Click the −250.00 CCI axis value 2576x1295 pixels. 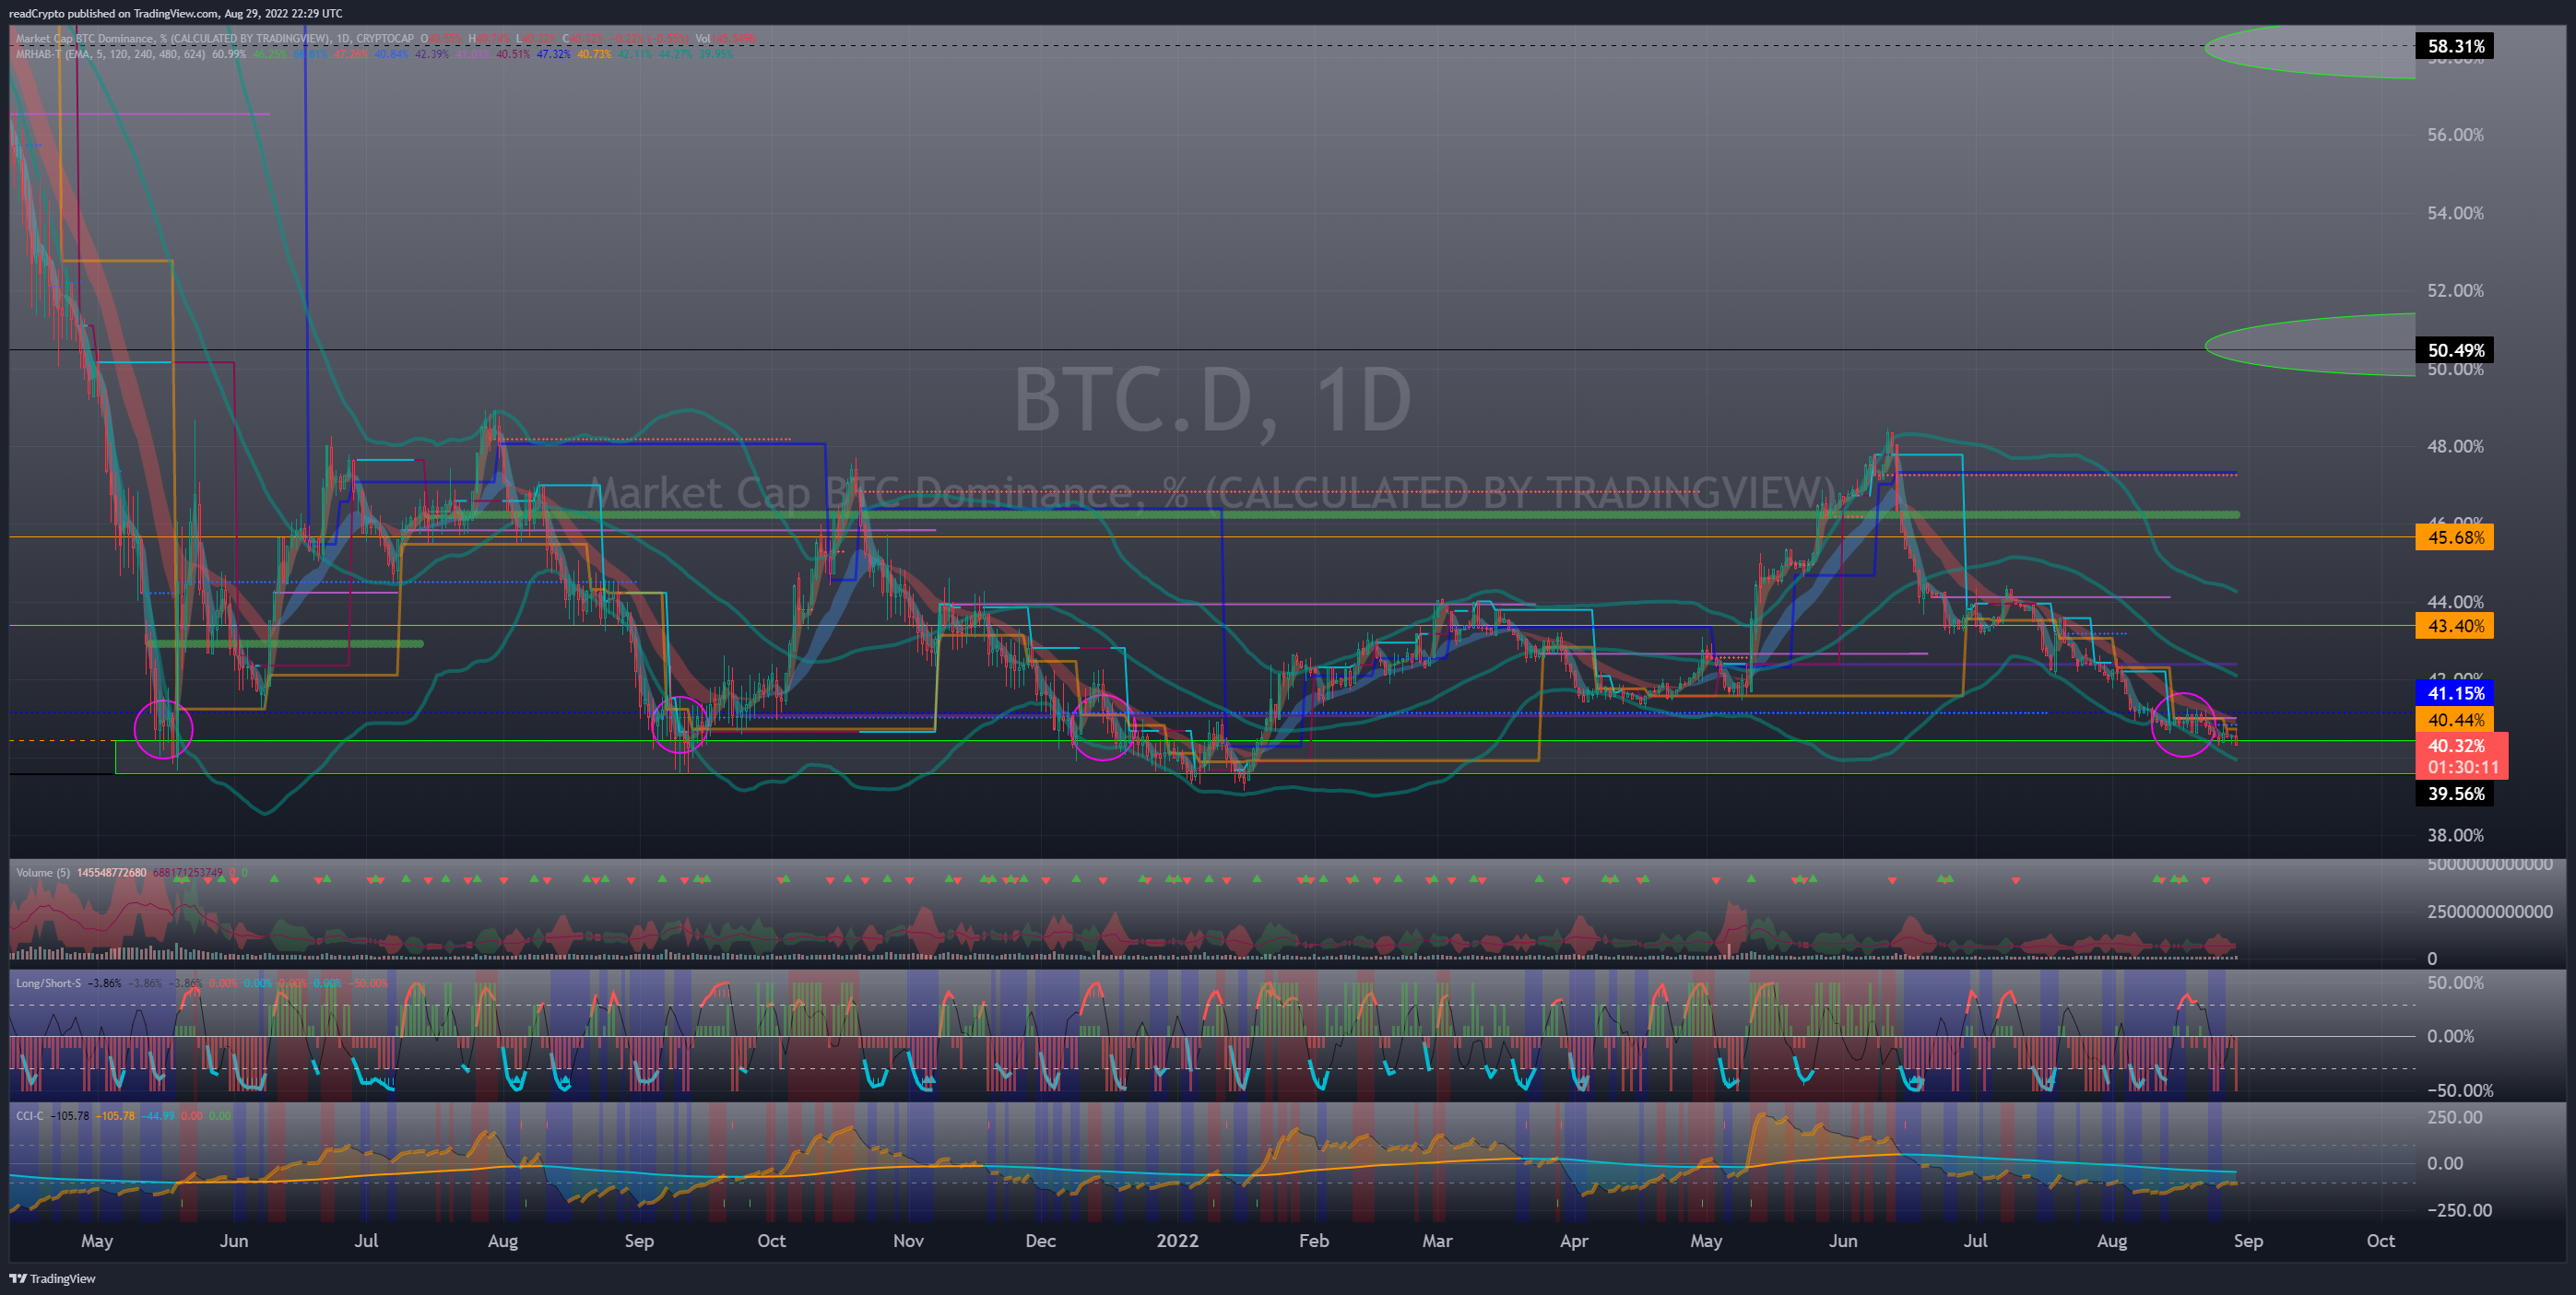[x=2459, y=1211]
